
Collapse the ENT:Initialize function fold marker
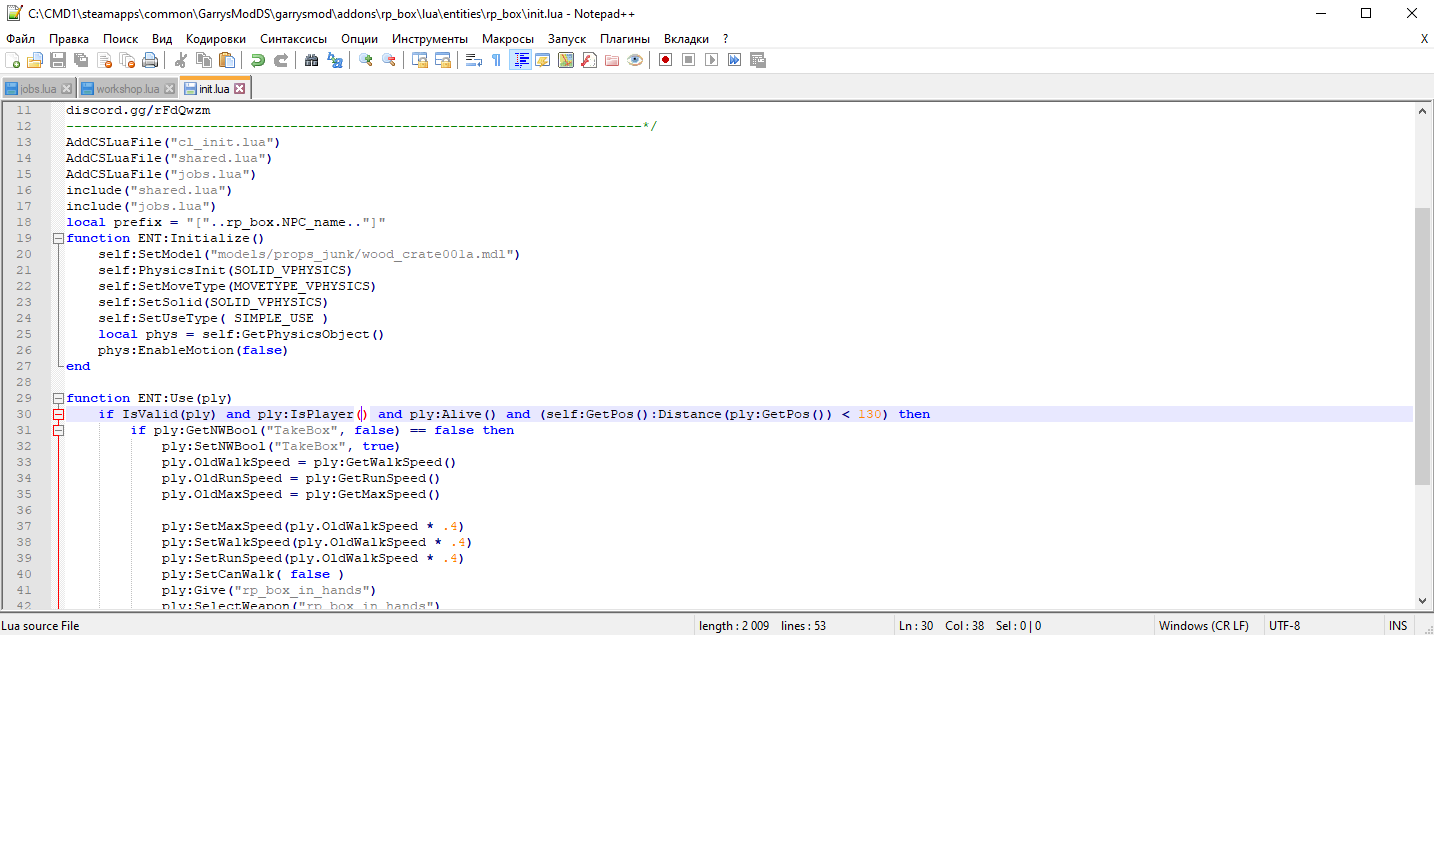pyautogui.click(x=58, y=238)
